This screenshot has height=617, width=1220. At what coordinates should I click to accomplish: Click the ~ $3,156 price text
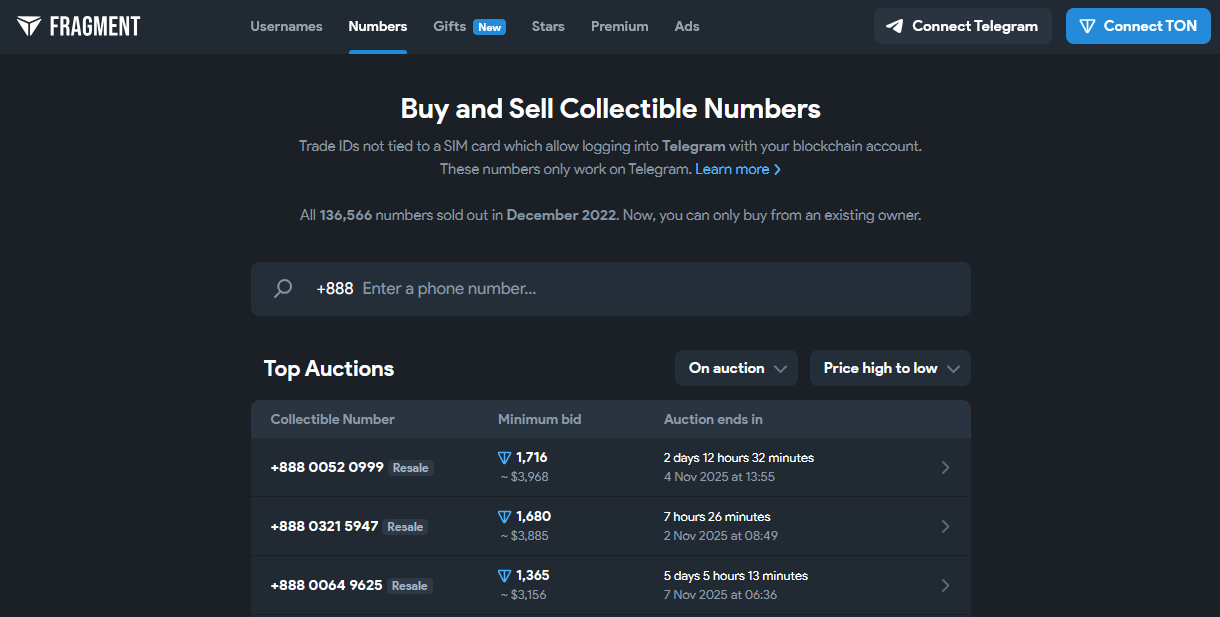[x=524, y=595]
